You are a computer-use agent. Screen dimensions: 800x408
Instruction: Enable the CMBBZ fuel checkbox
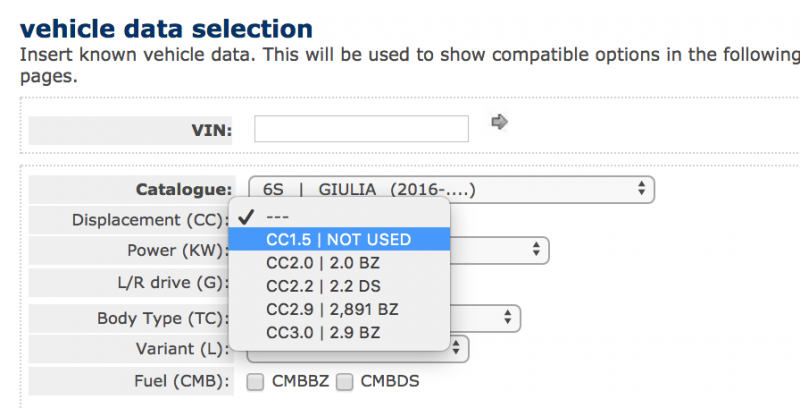256,380
